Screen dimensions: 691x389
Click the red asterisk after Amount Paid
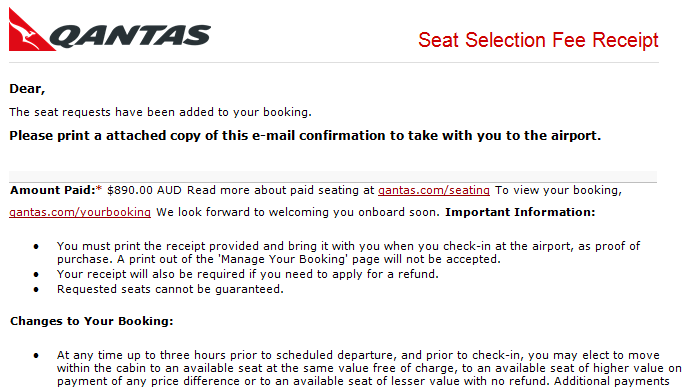pyautogui.click(x=99, y=189)
